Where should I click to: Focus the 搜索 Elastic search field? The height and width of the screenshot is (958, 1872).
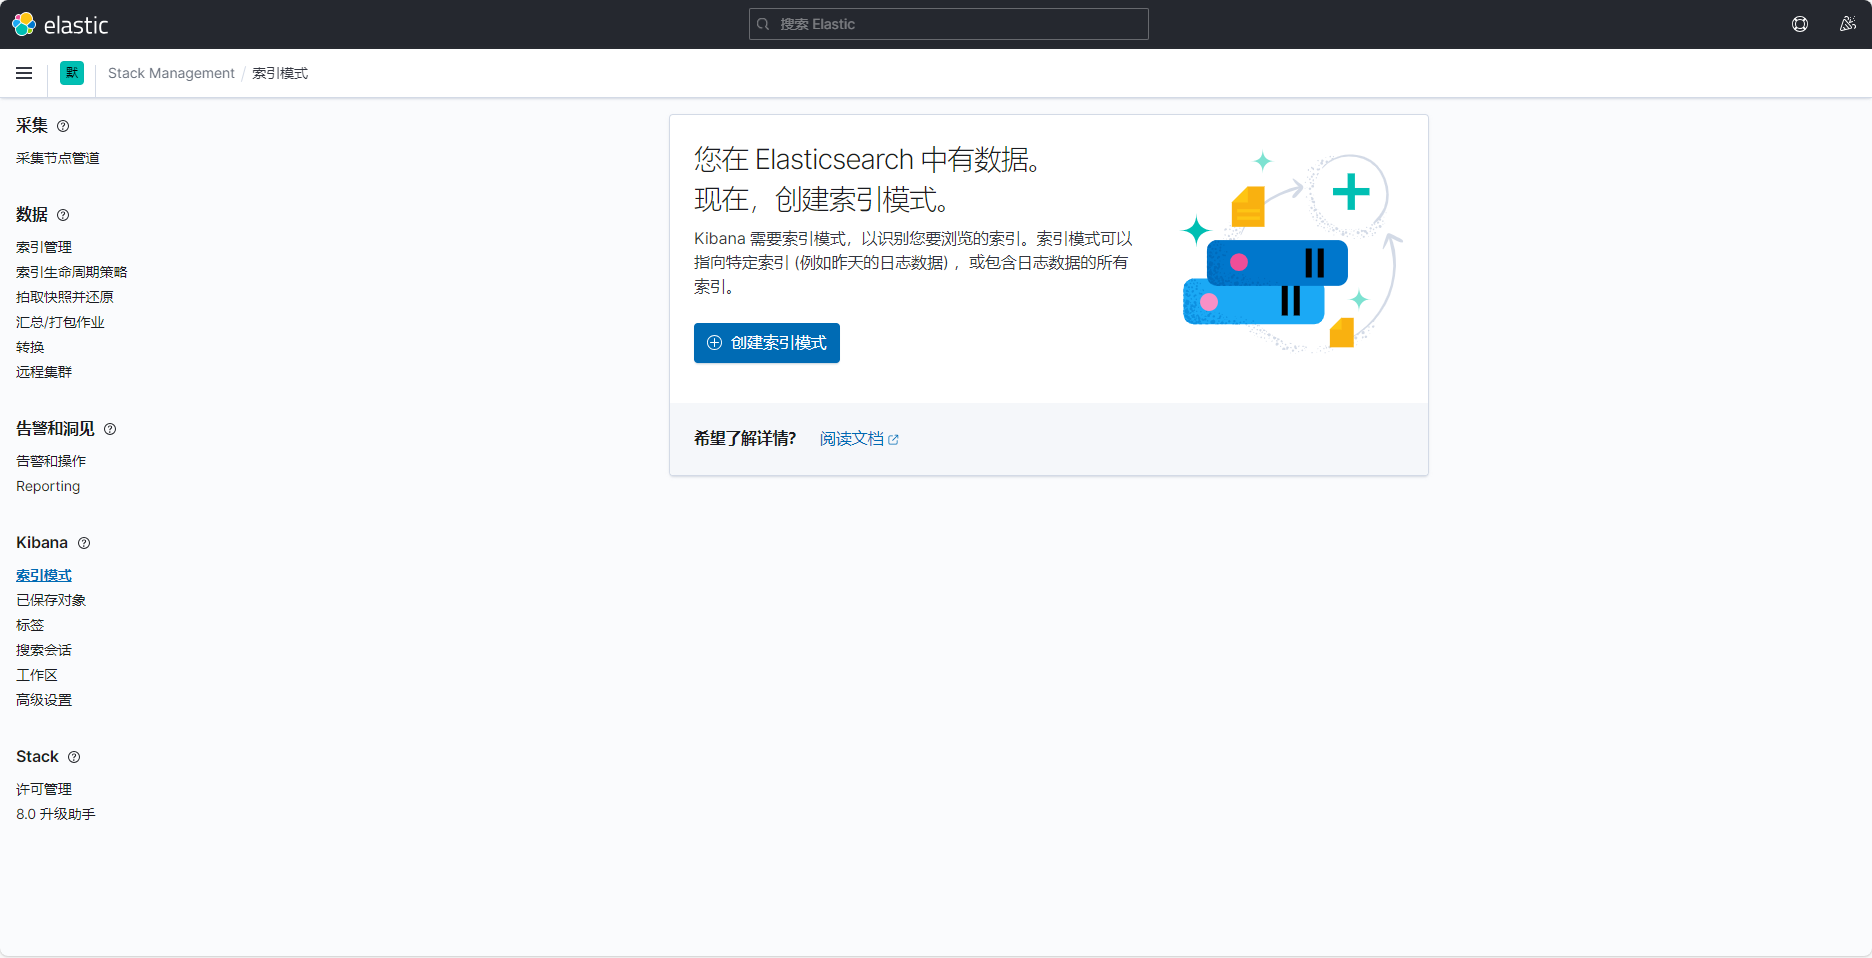948,24
